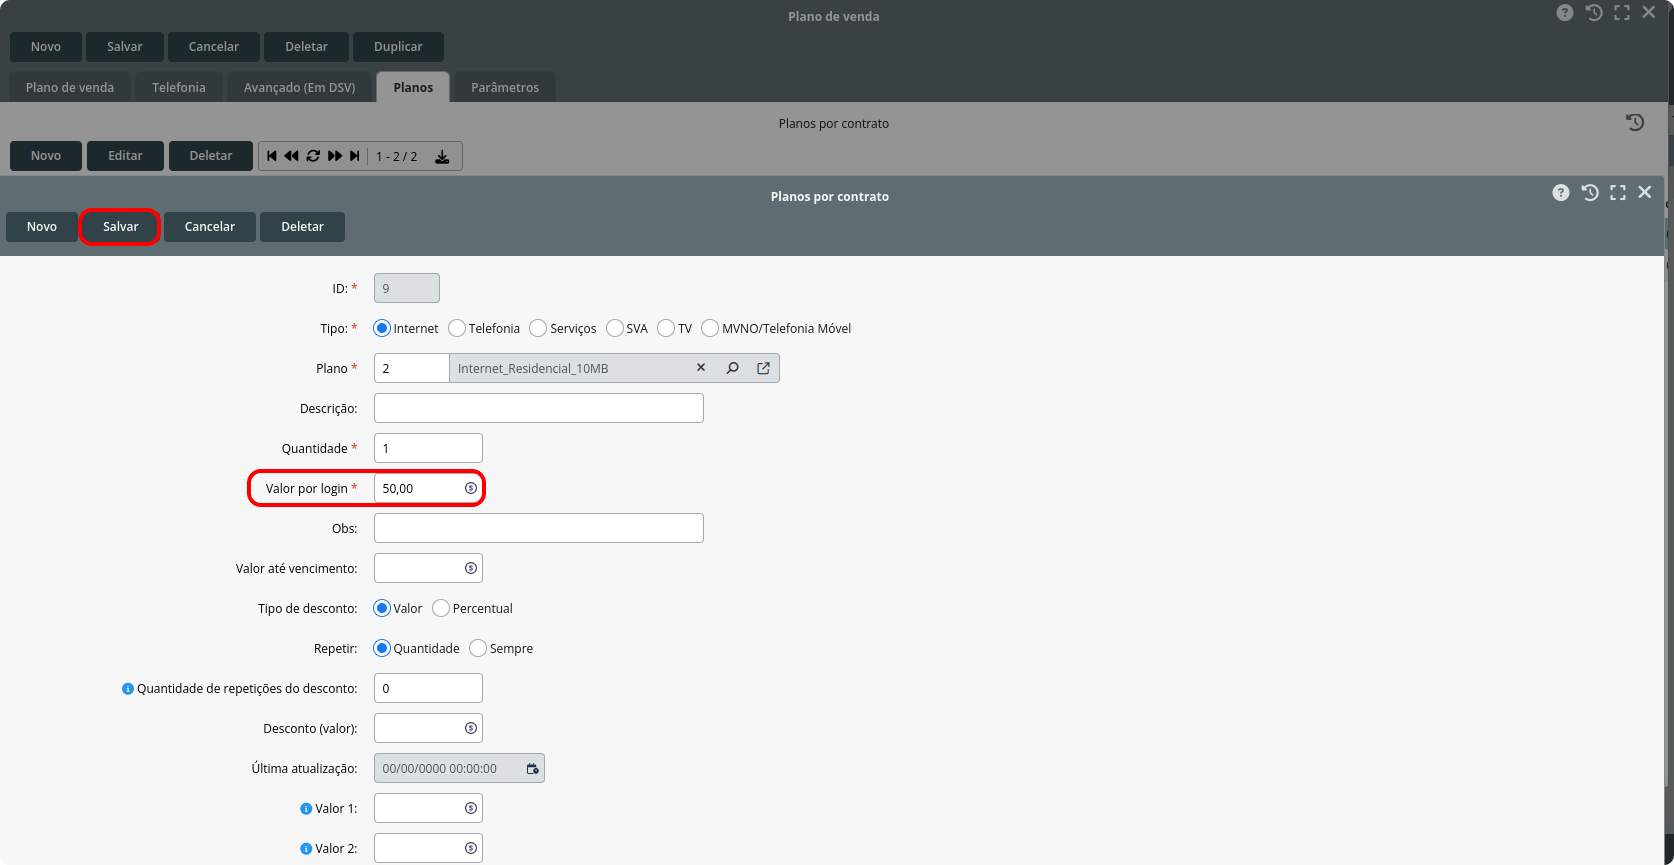The width and height of the screenshot is (1674, 865).
Task: Open the Planos tab
Action: click(413, 87)
